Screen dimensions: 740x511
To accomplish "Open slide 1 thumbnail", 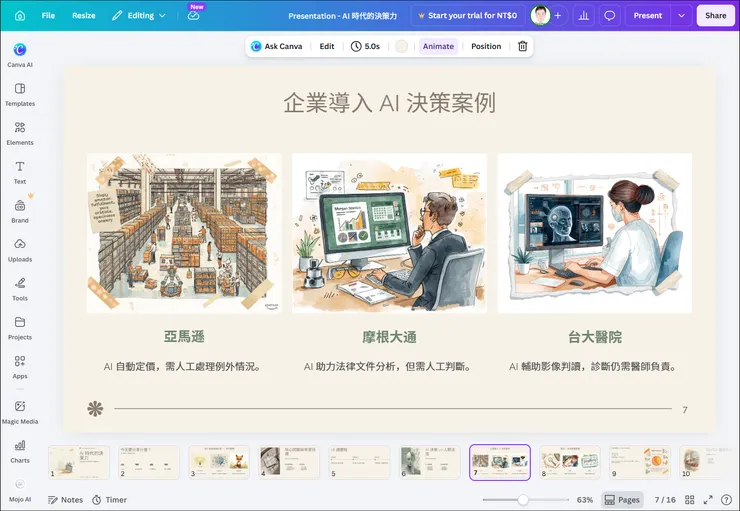I will tap(79, 462).
